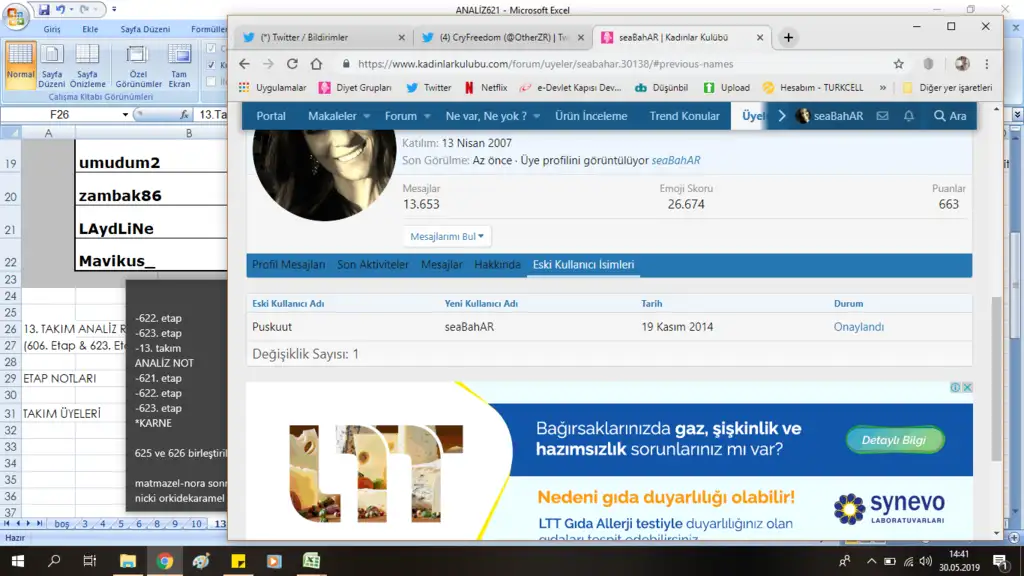Open File Explorer from taskbar
The image size is (1024, 576).
127,561
